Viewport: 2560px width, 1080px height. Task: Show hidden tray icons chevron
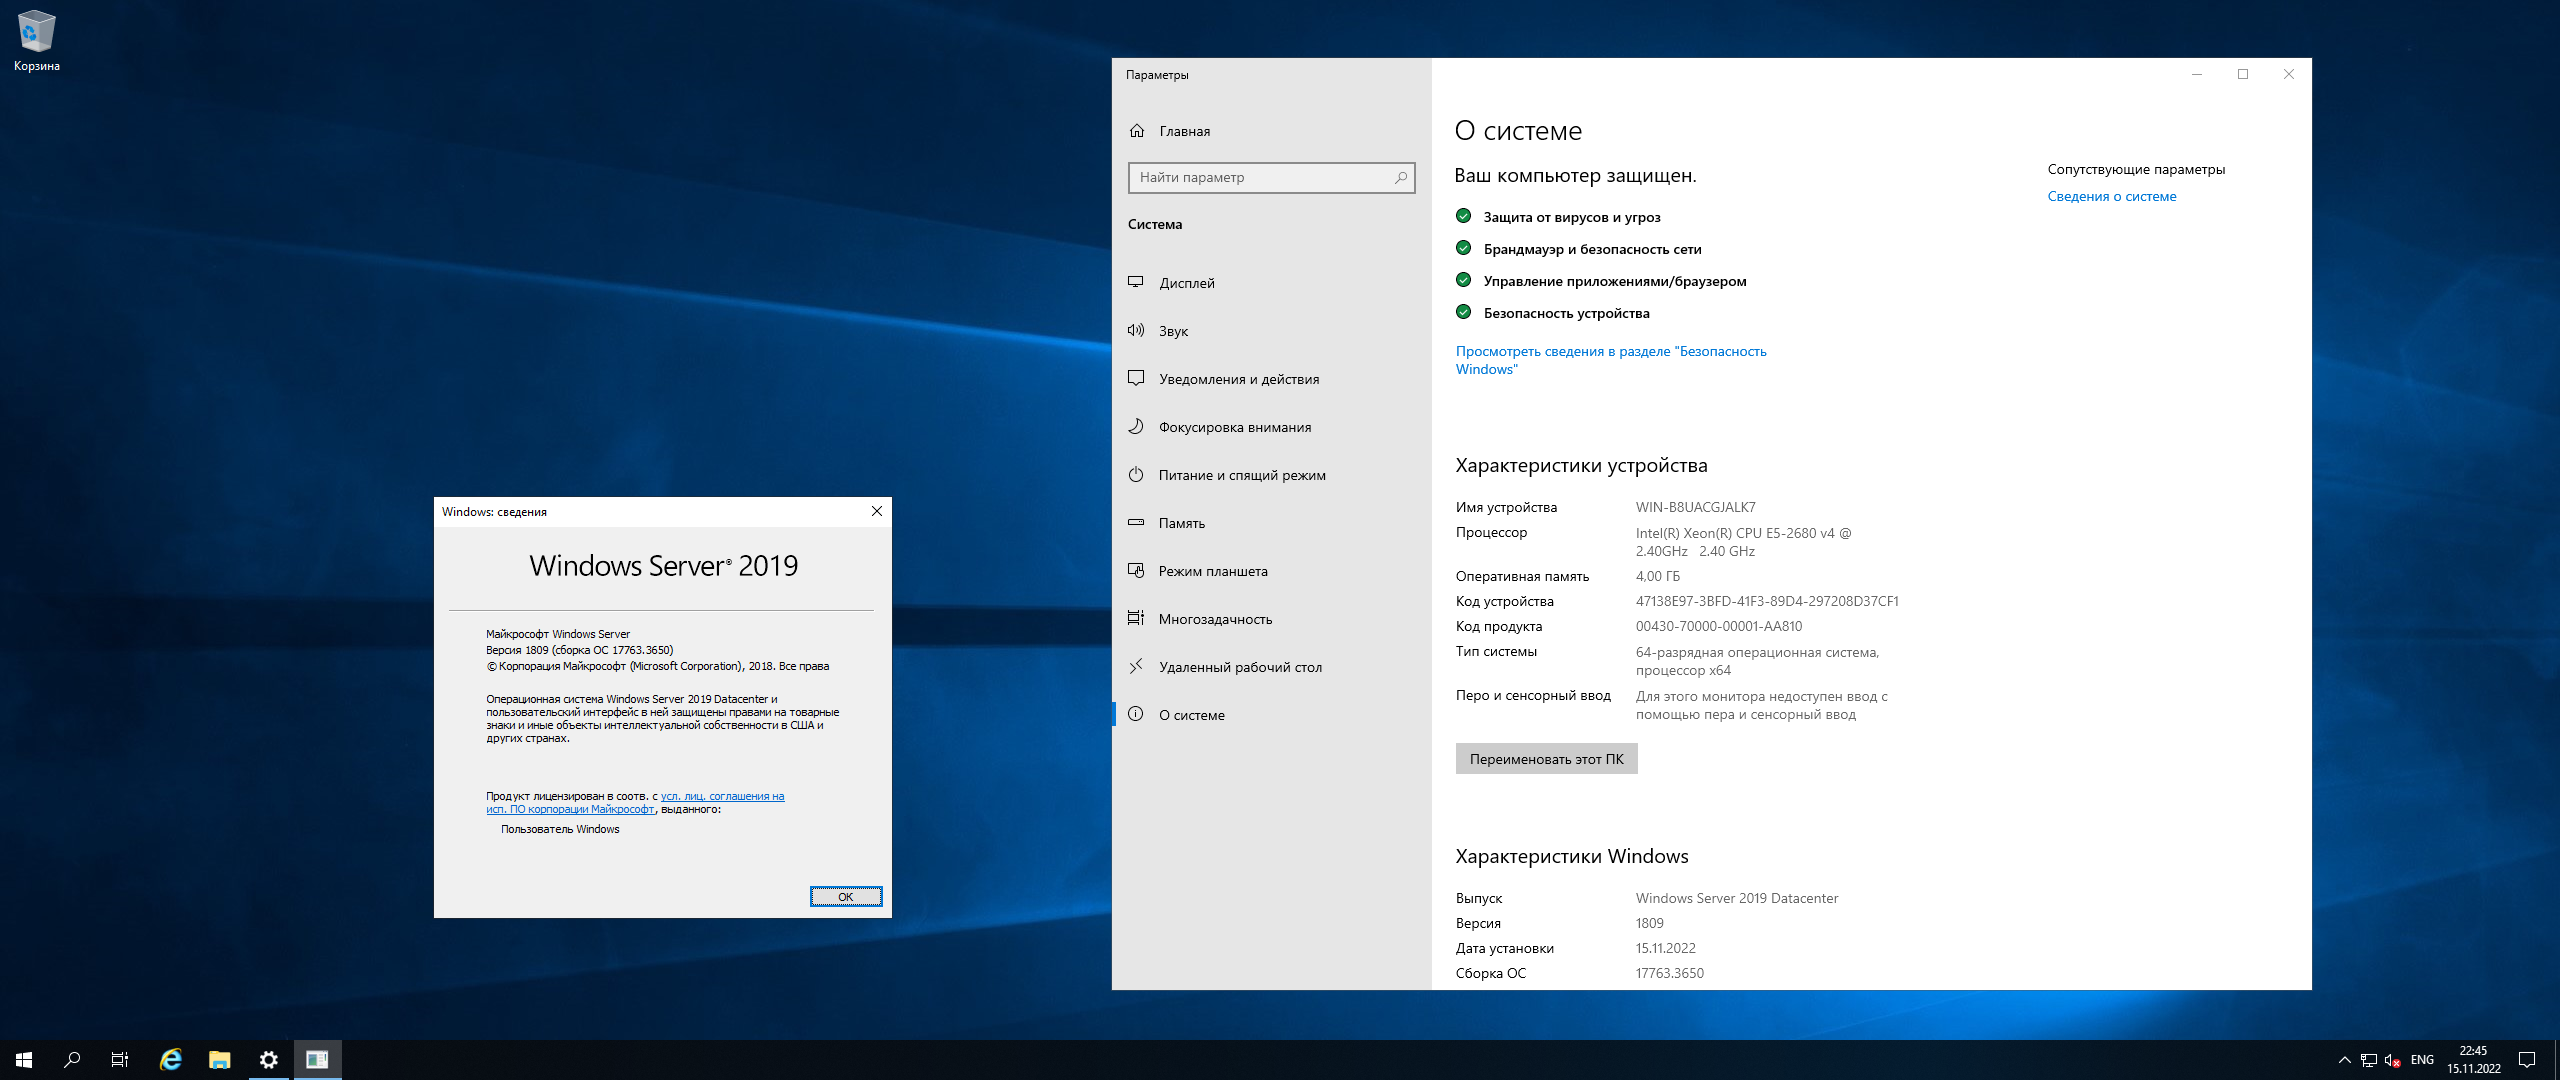pyautogui.click(x=2344, y=1059)
